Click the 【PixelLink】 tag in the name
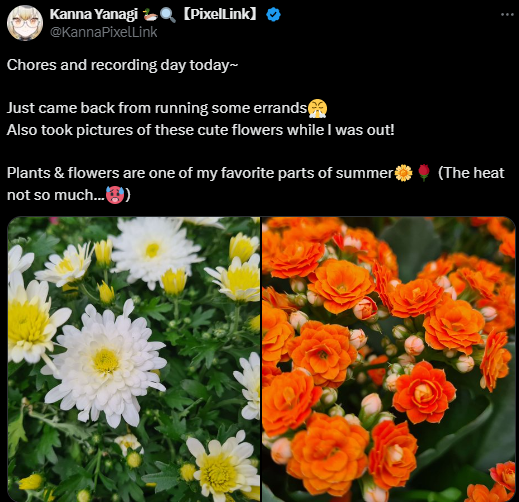The width and height of the screenshot is (519, 502). click(220, 14)
